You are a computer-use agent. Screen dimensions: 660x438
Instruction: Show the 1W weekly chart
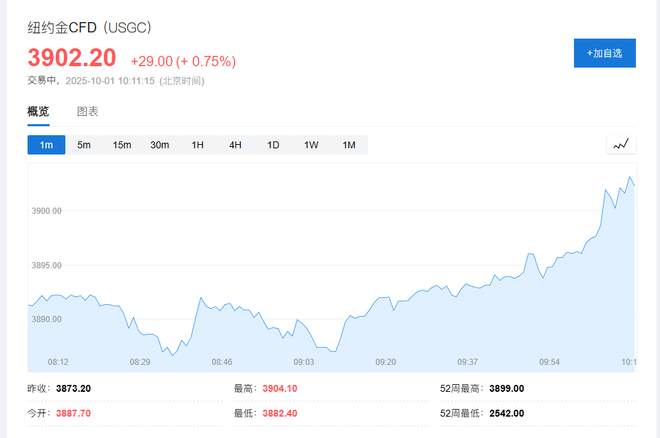(311, 145)
